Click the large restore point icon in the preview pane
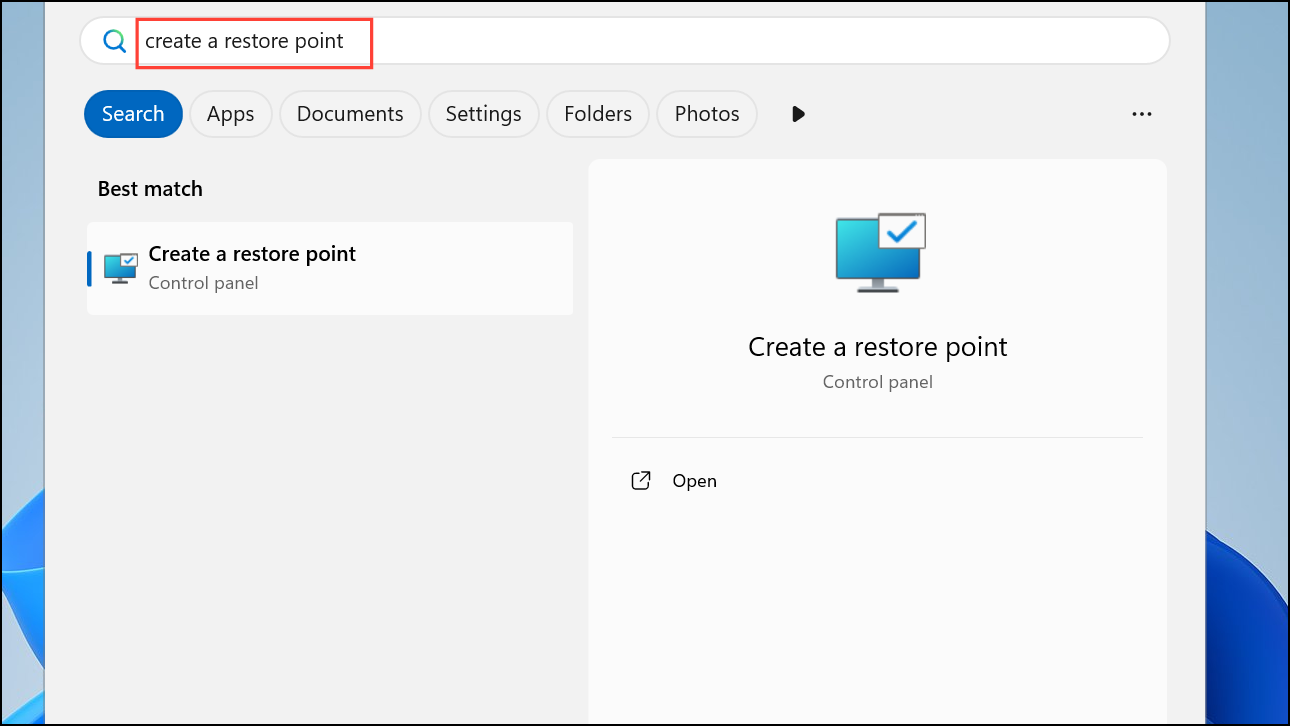 click(880, 252)
